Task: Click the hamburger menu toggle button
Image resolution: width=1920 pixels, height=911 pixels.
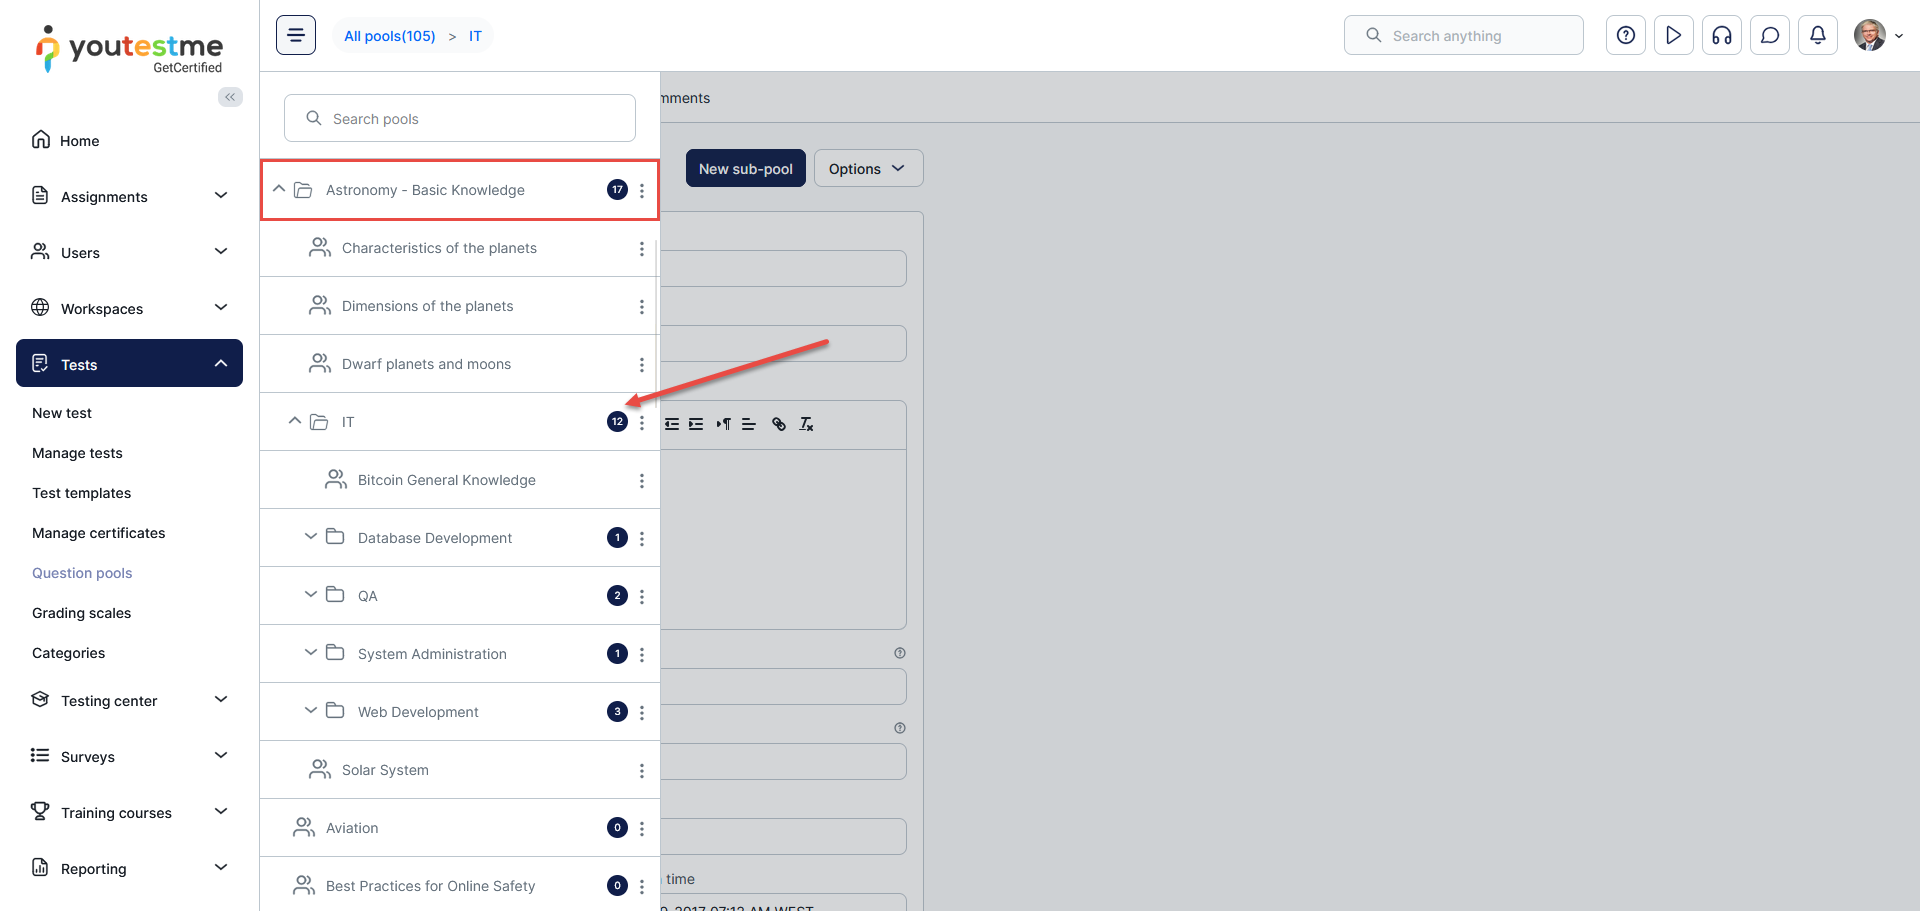Action: (x=296, y=36)
